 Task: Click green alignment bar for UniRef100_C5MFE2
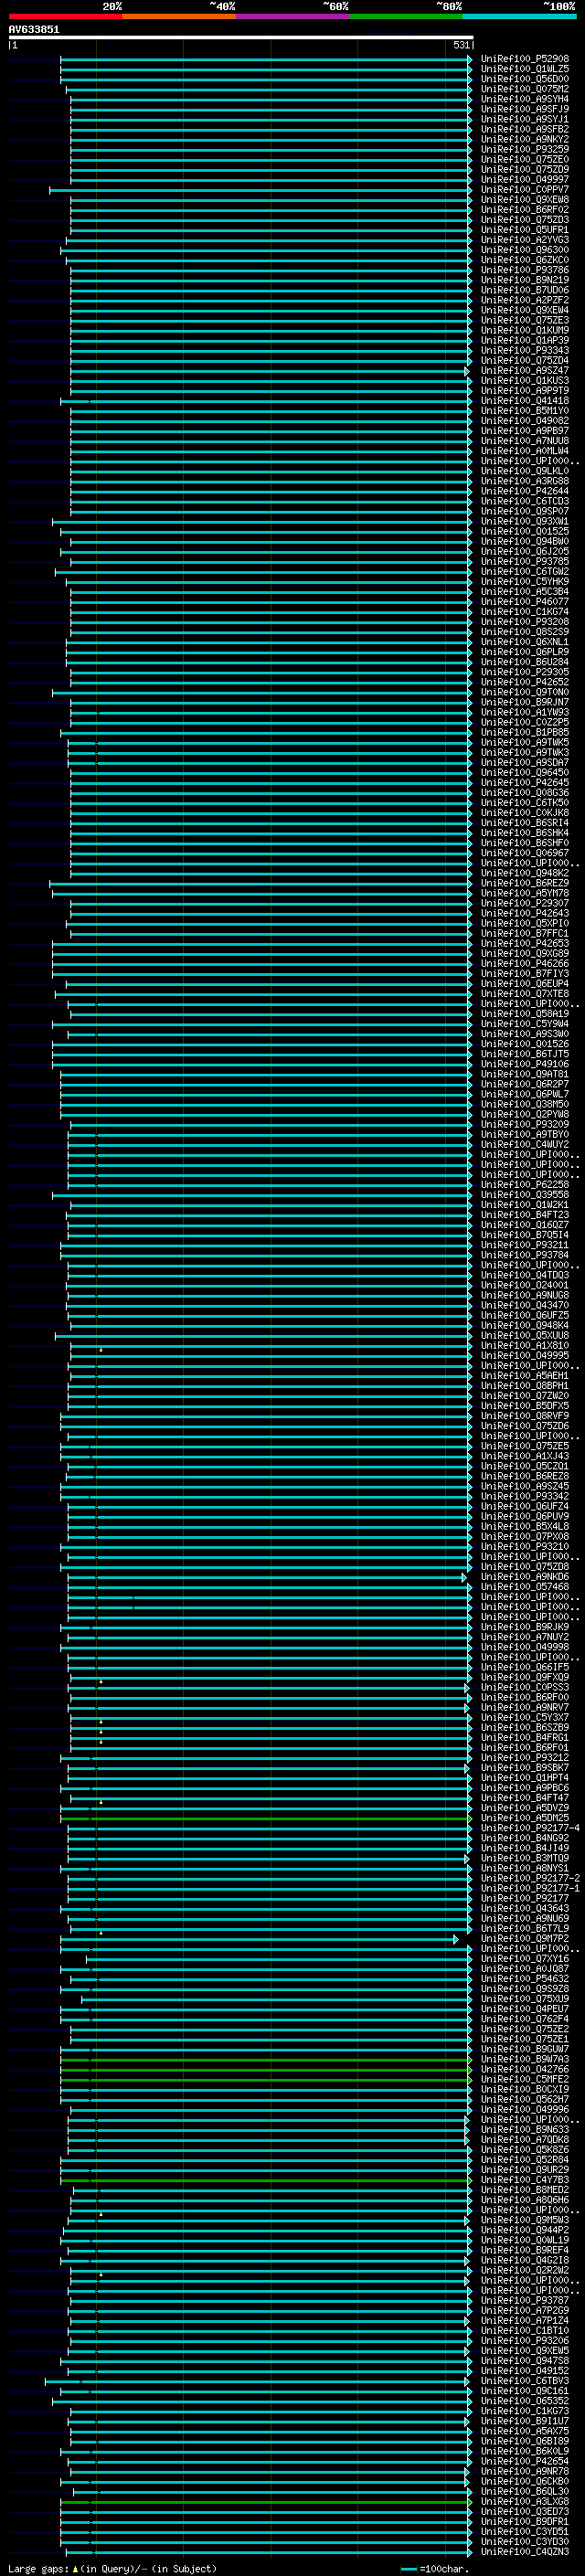click(266, 2079)
